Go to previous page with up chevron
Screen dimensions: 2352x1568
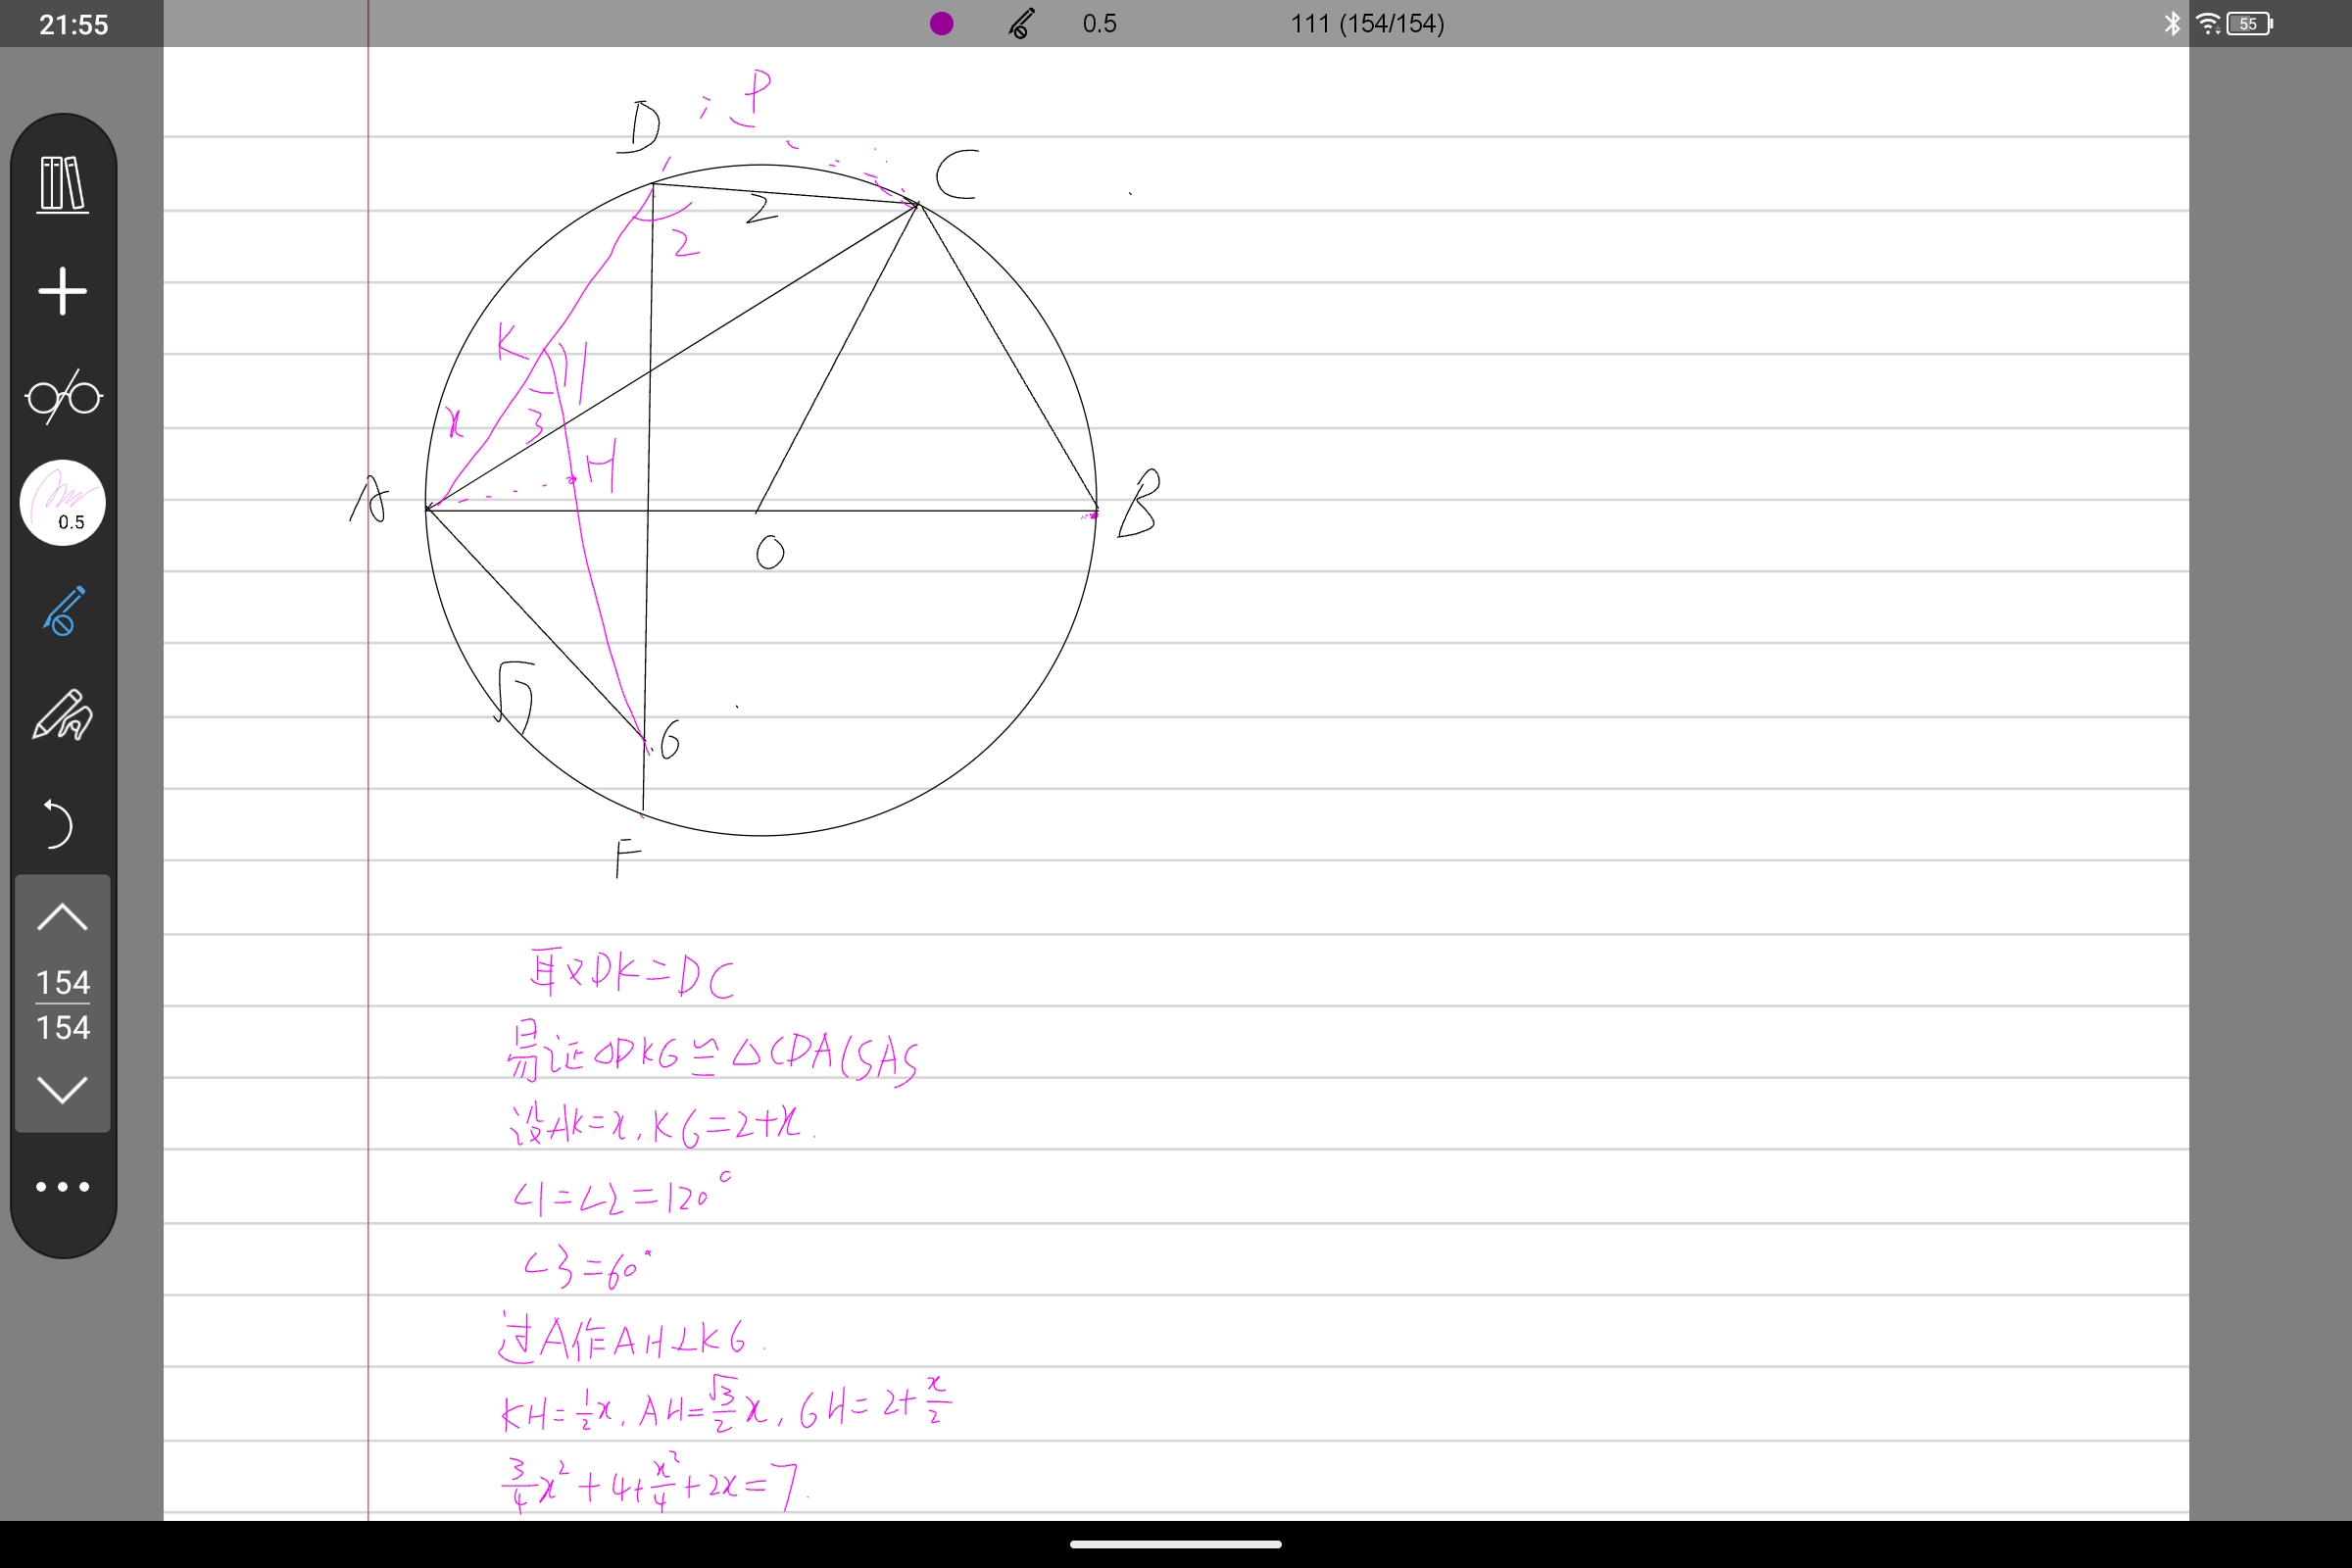click(62, 917)
